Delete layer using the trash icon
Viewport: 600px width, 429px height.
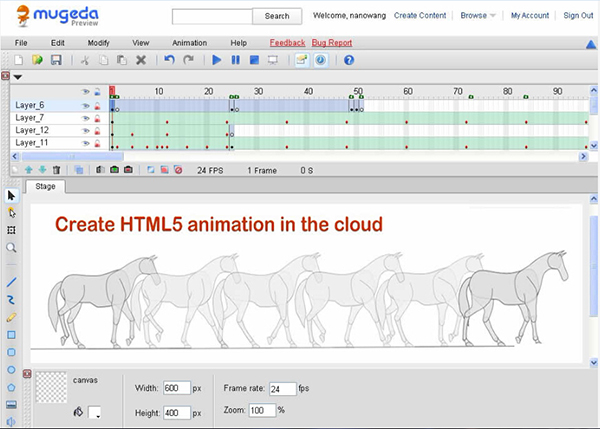click(56, 171)
